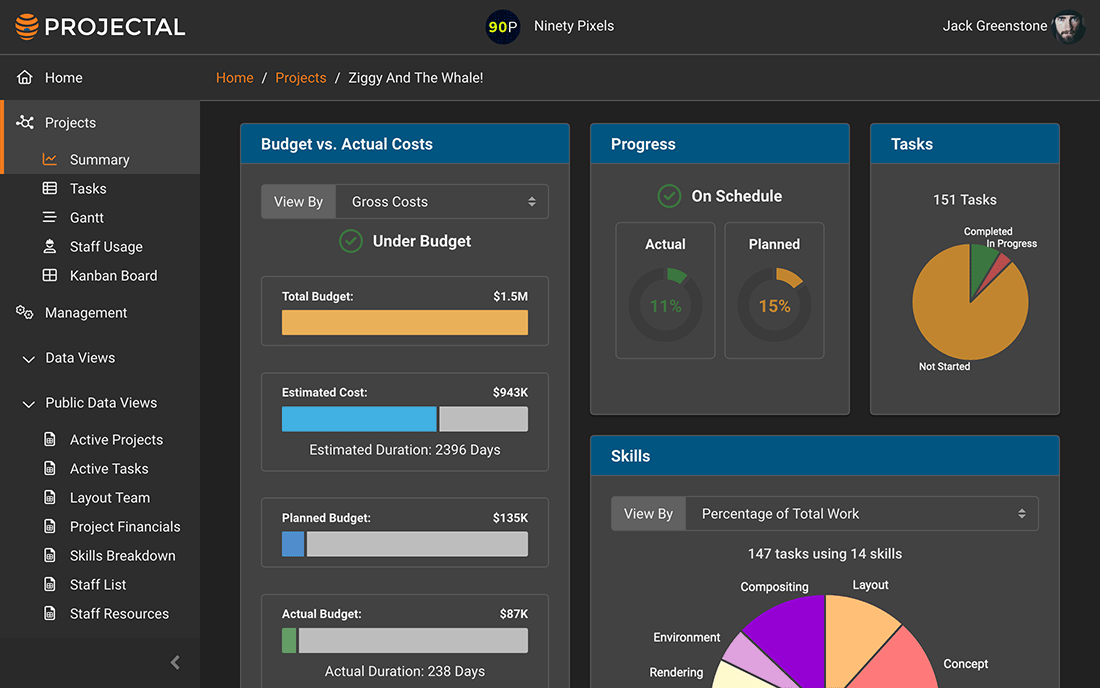The height and width of the screenshot is (688, 1100).
Task: Click the Home house icon in sidebar
Action: [25, 77]
